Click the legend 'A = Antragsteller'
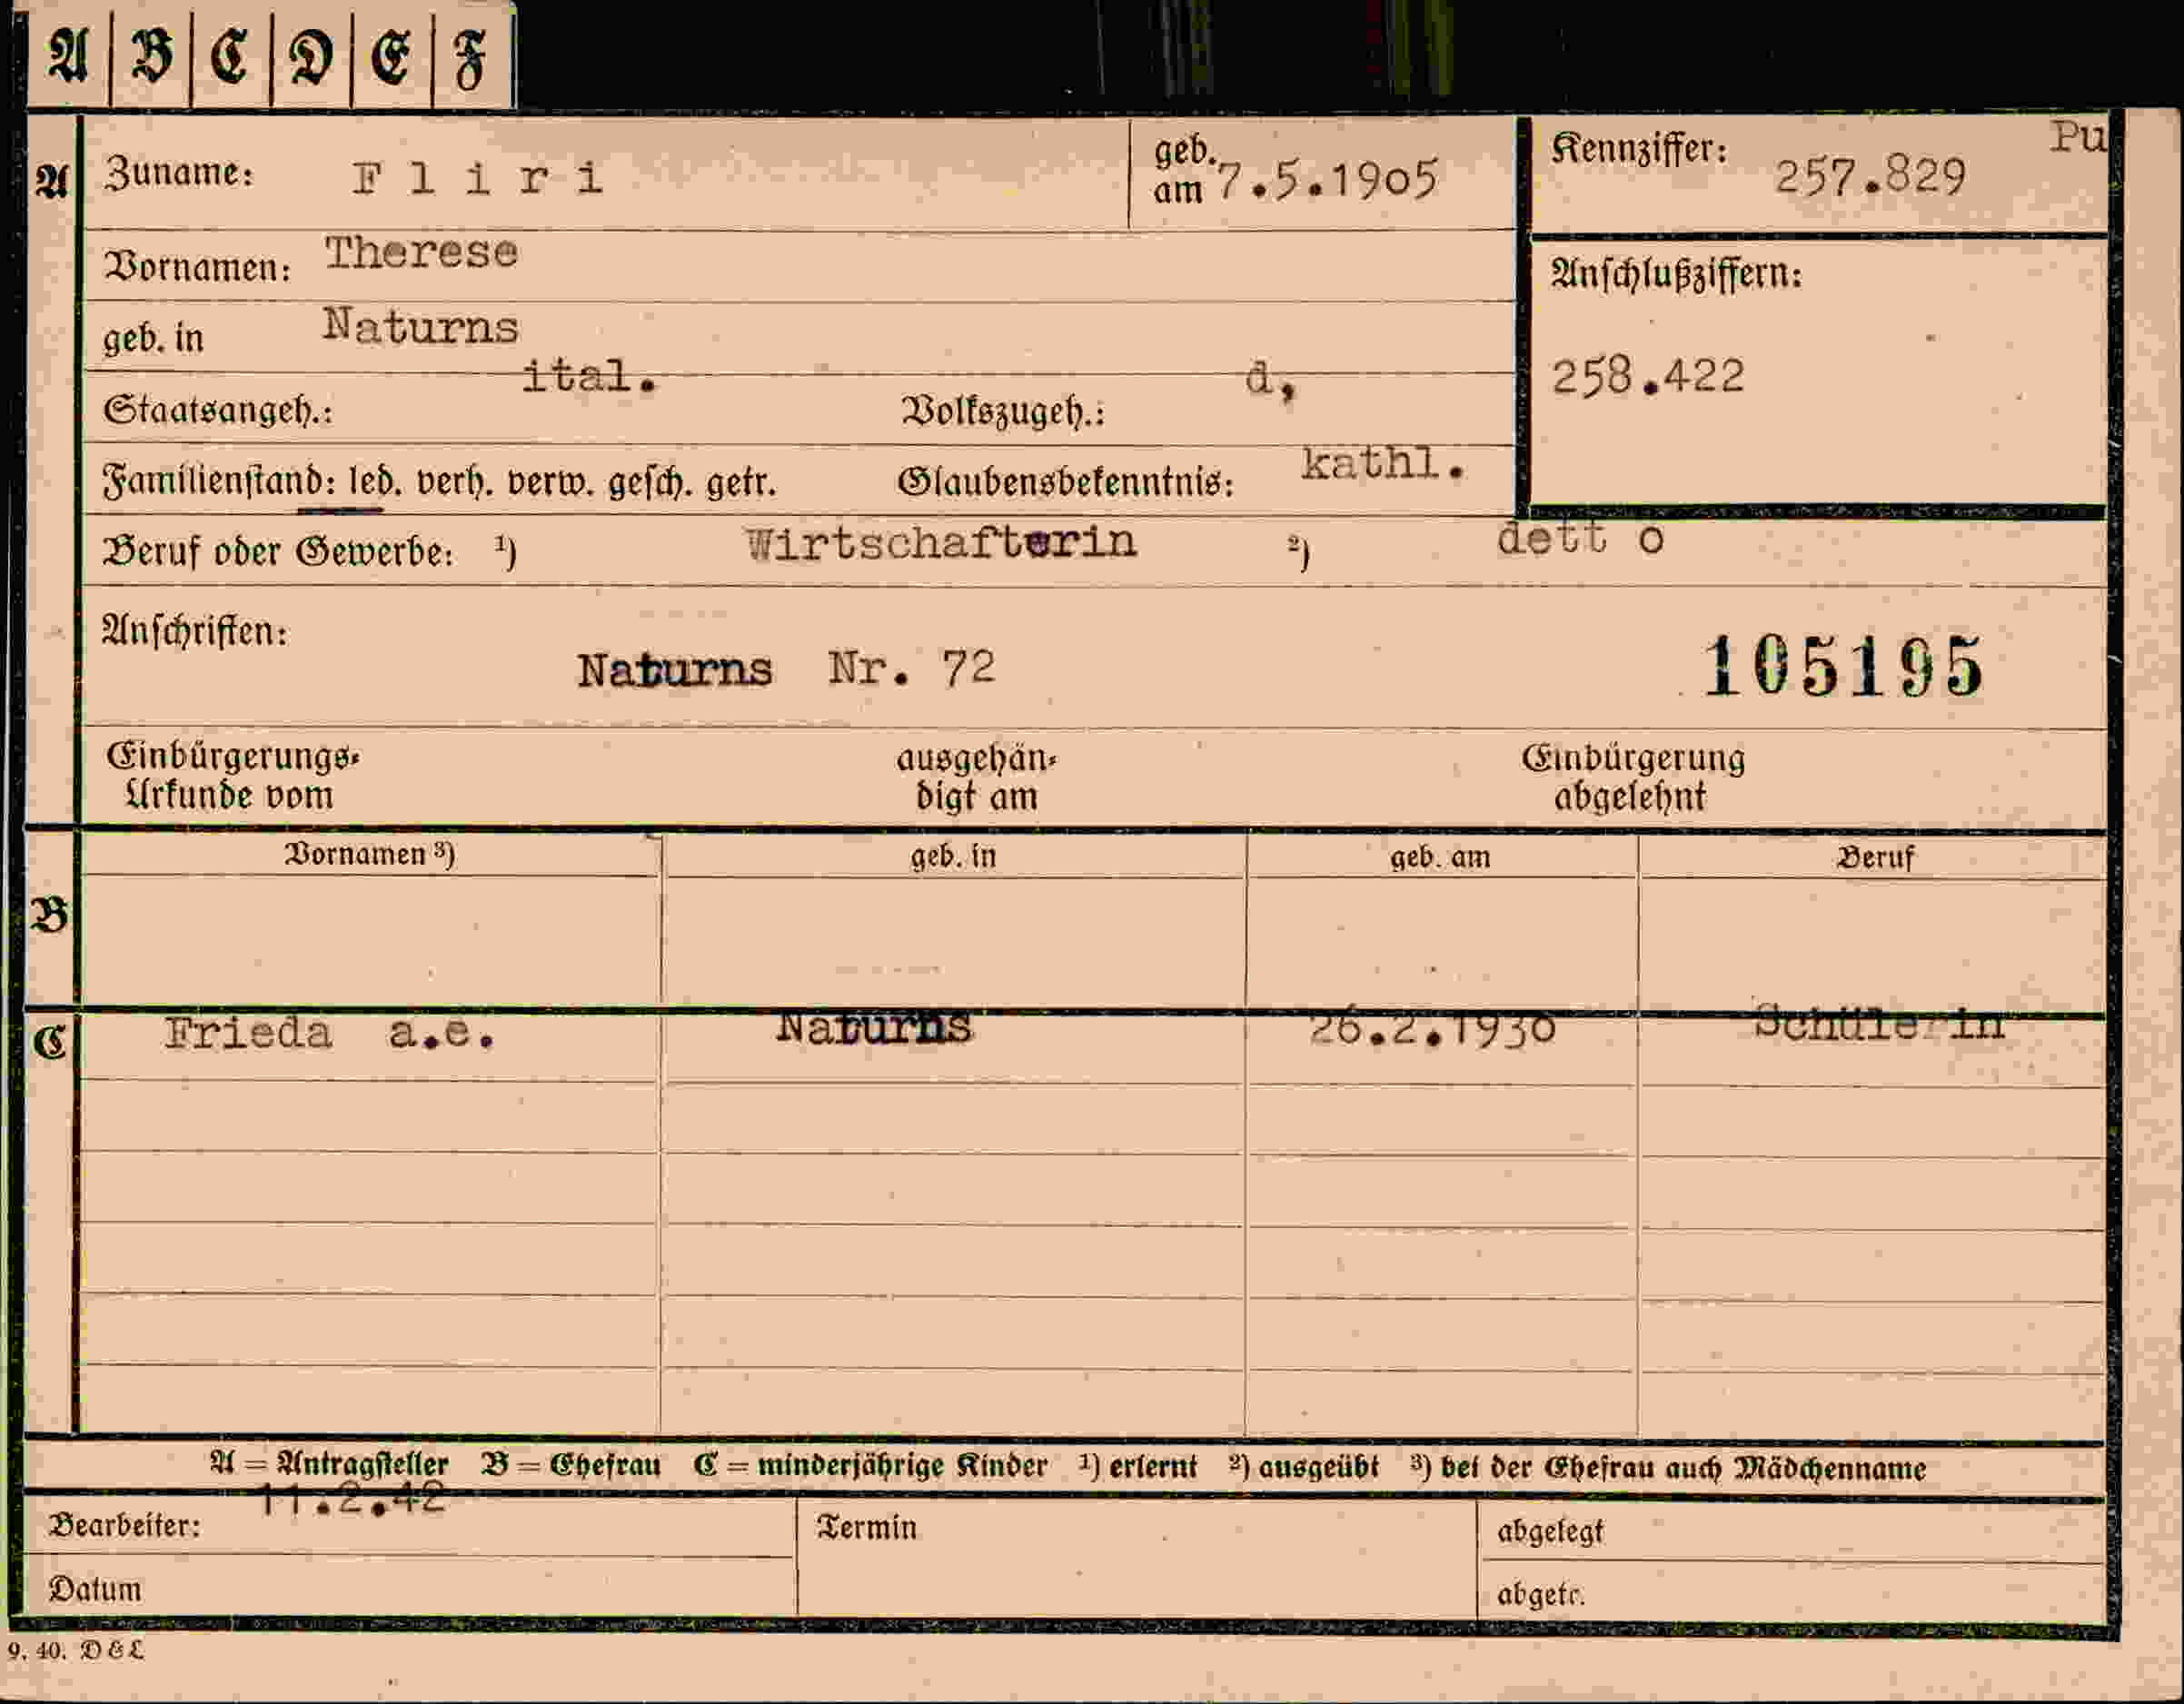 point(329,1464)
